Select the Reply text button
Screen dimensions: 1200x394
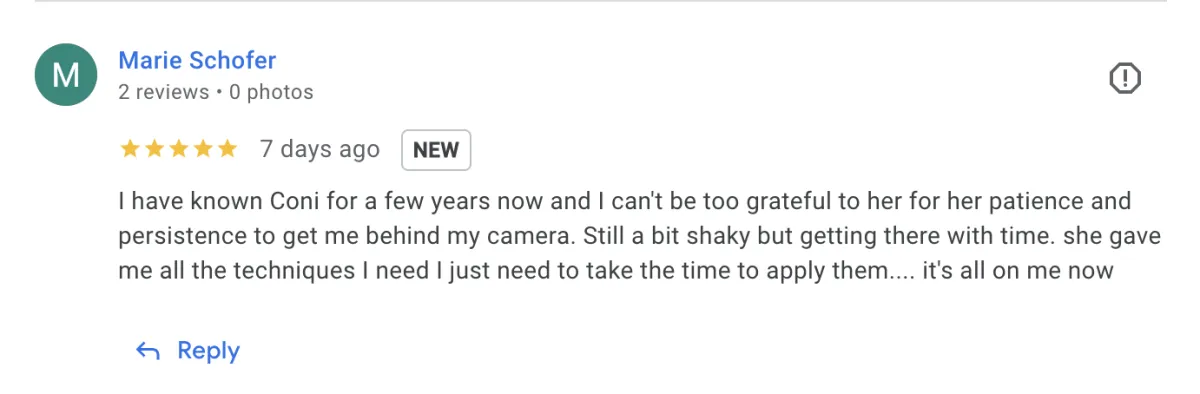[x=208, y=351]
